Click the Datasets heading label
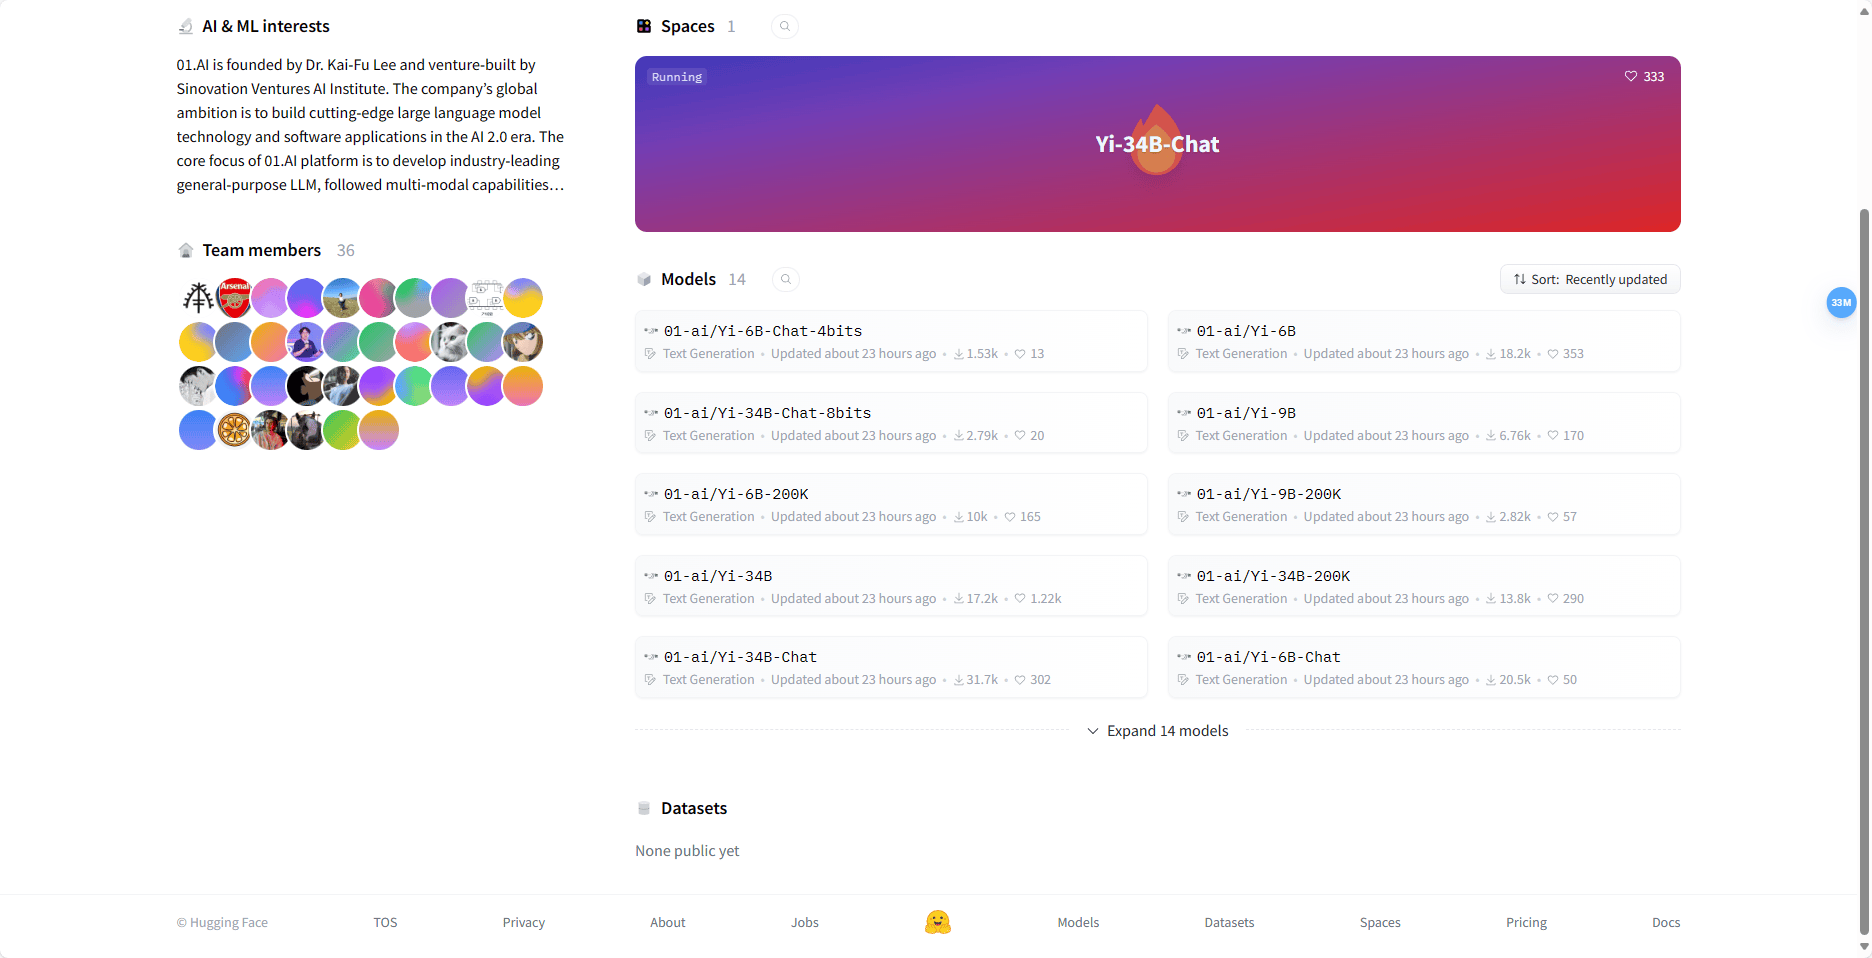Screen dimensions: 1872x958 [x=694, y=808]
